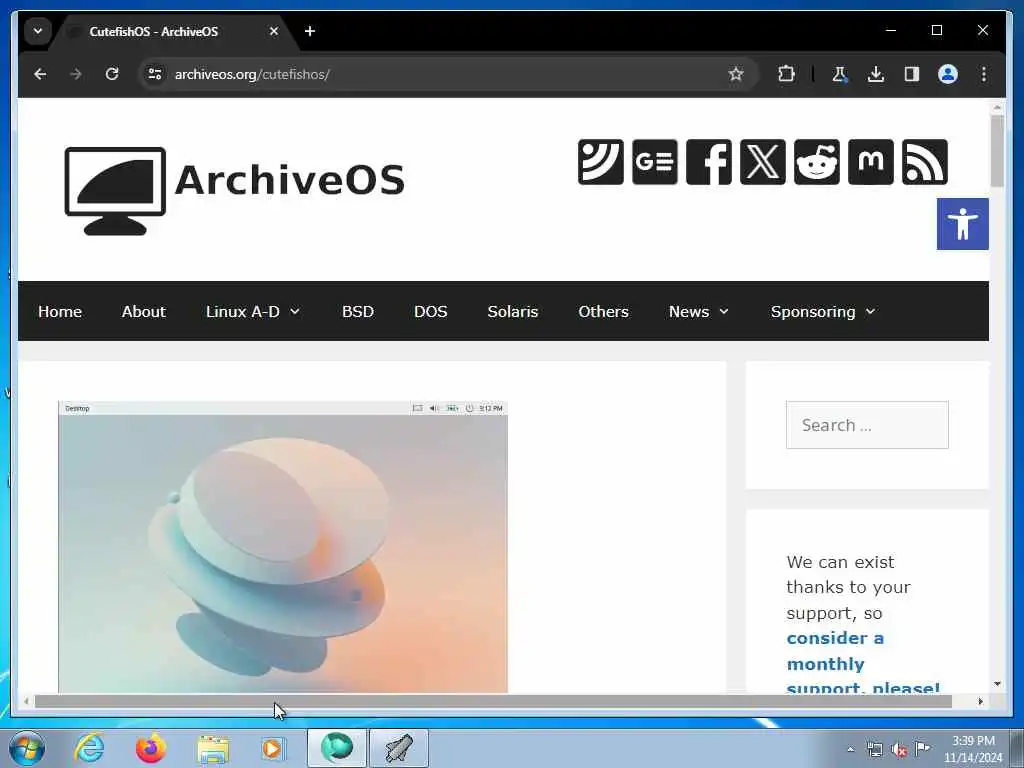Launch Internet Explorer from taskbar
The width and height of the screenshot is (1024, 768).
tap(89, 748)
